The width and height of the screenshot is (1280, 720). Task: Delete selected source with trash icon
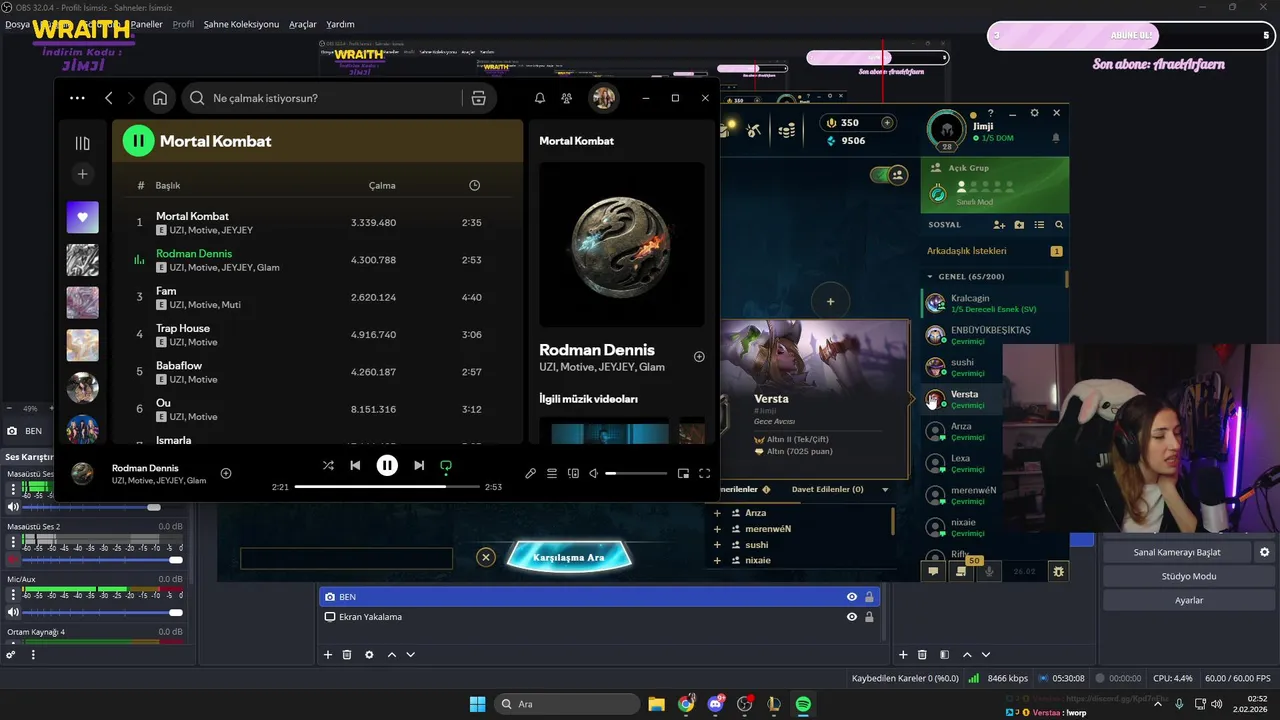coord(347,655)
